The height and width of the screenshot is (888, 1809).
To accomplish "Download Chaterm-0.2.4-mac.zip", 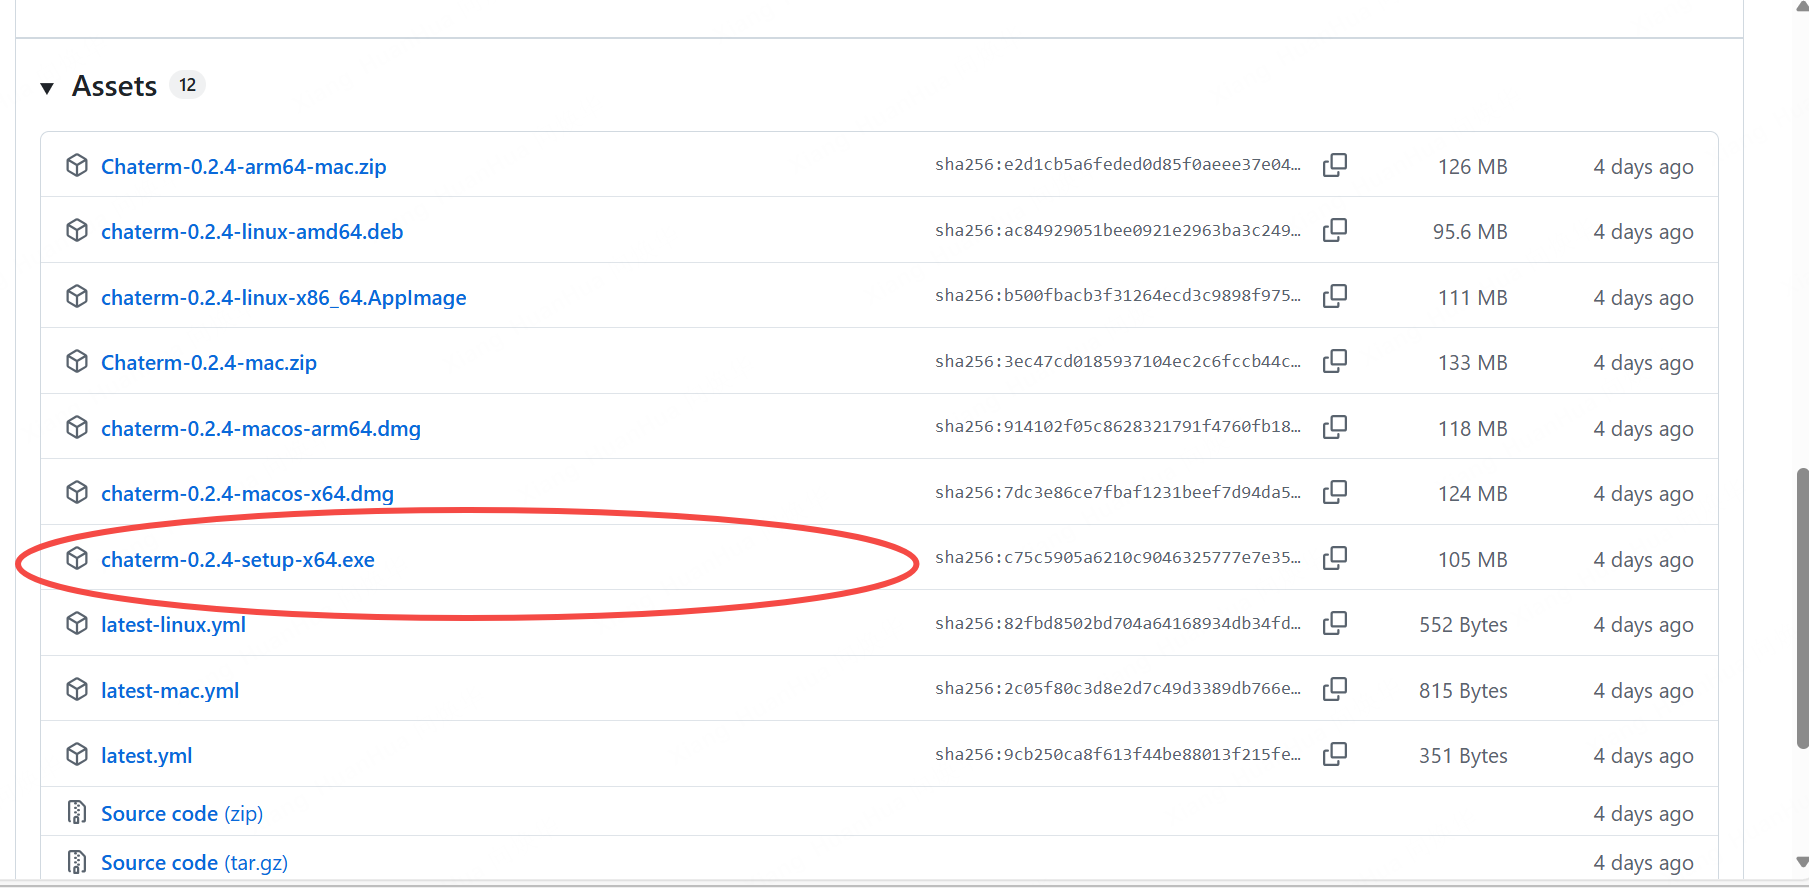I will (209, 363).
